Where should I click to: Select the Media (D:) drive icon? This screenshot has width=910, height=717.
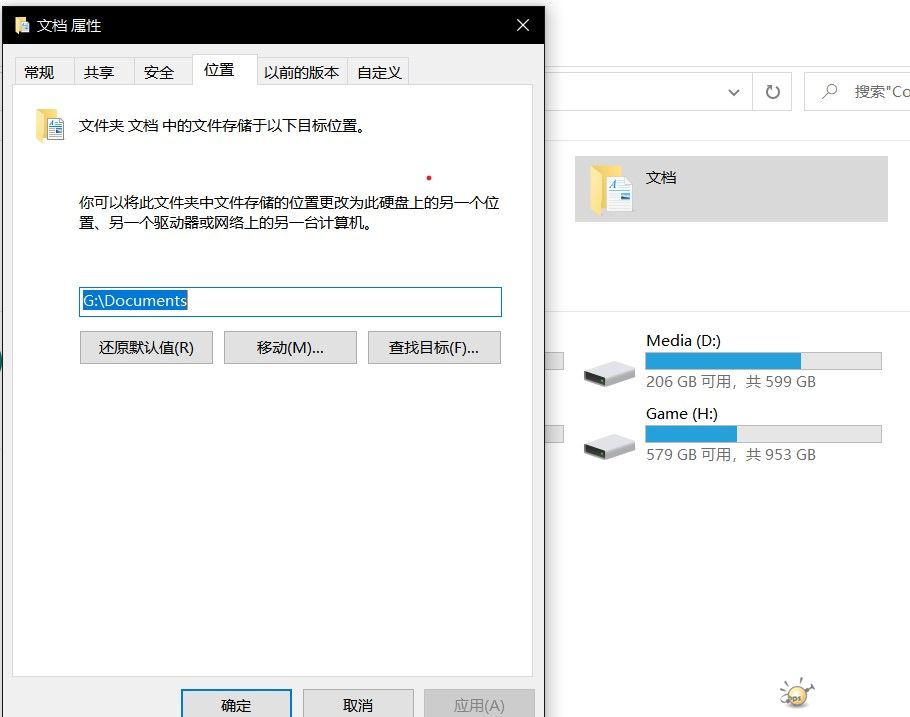tap(609, 374)
